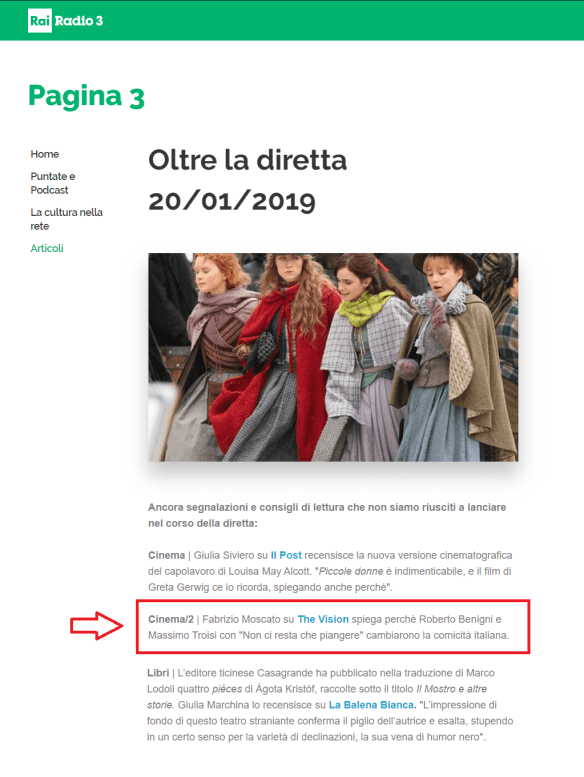
Task: Click the Rai square logo mark
Action: (x=40, y=21)
